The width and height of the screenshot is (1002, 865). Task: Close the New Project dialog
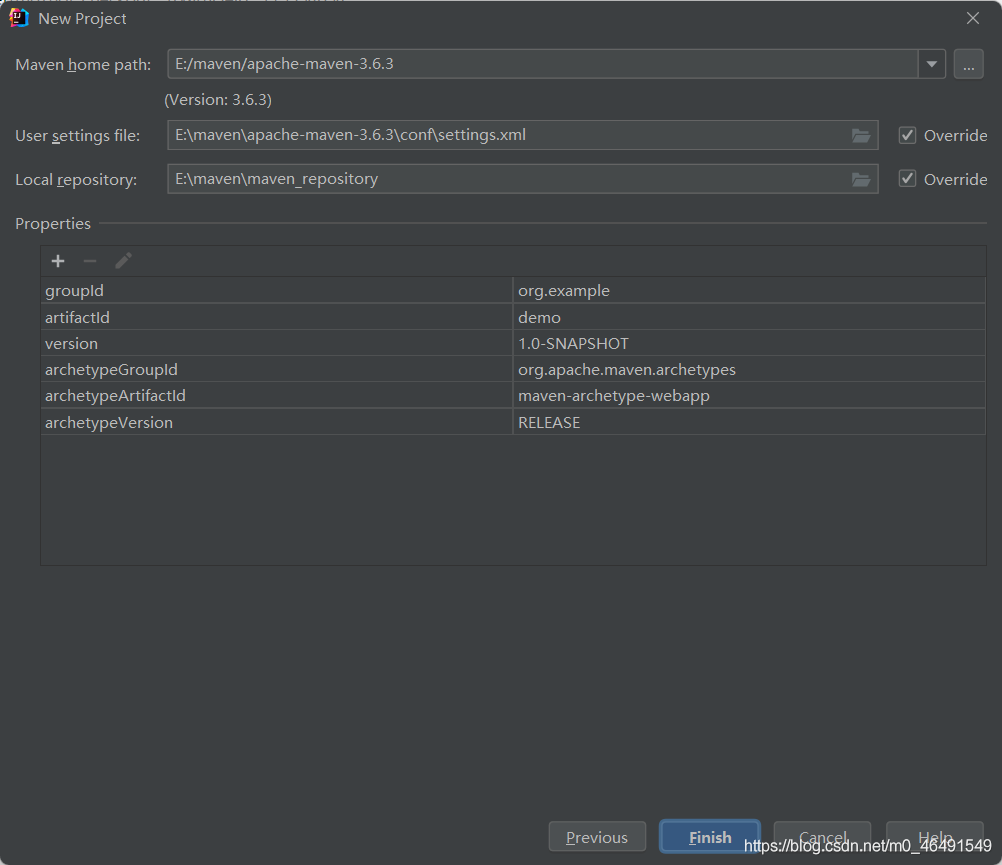point(973,19)
